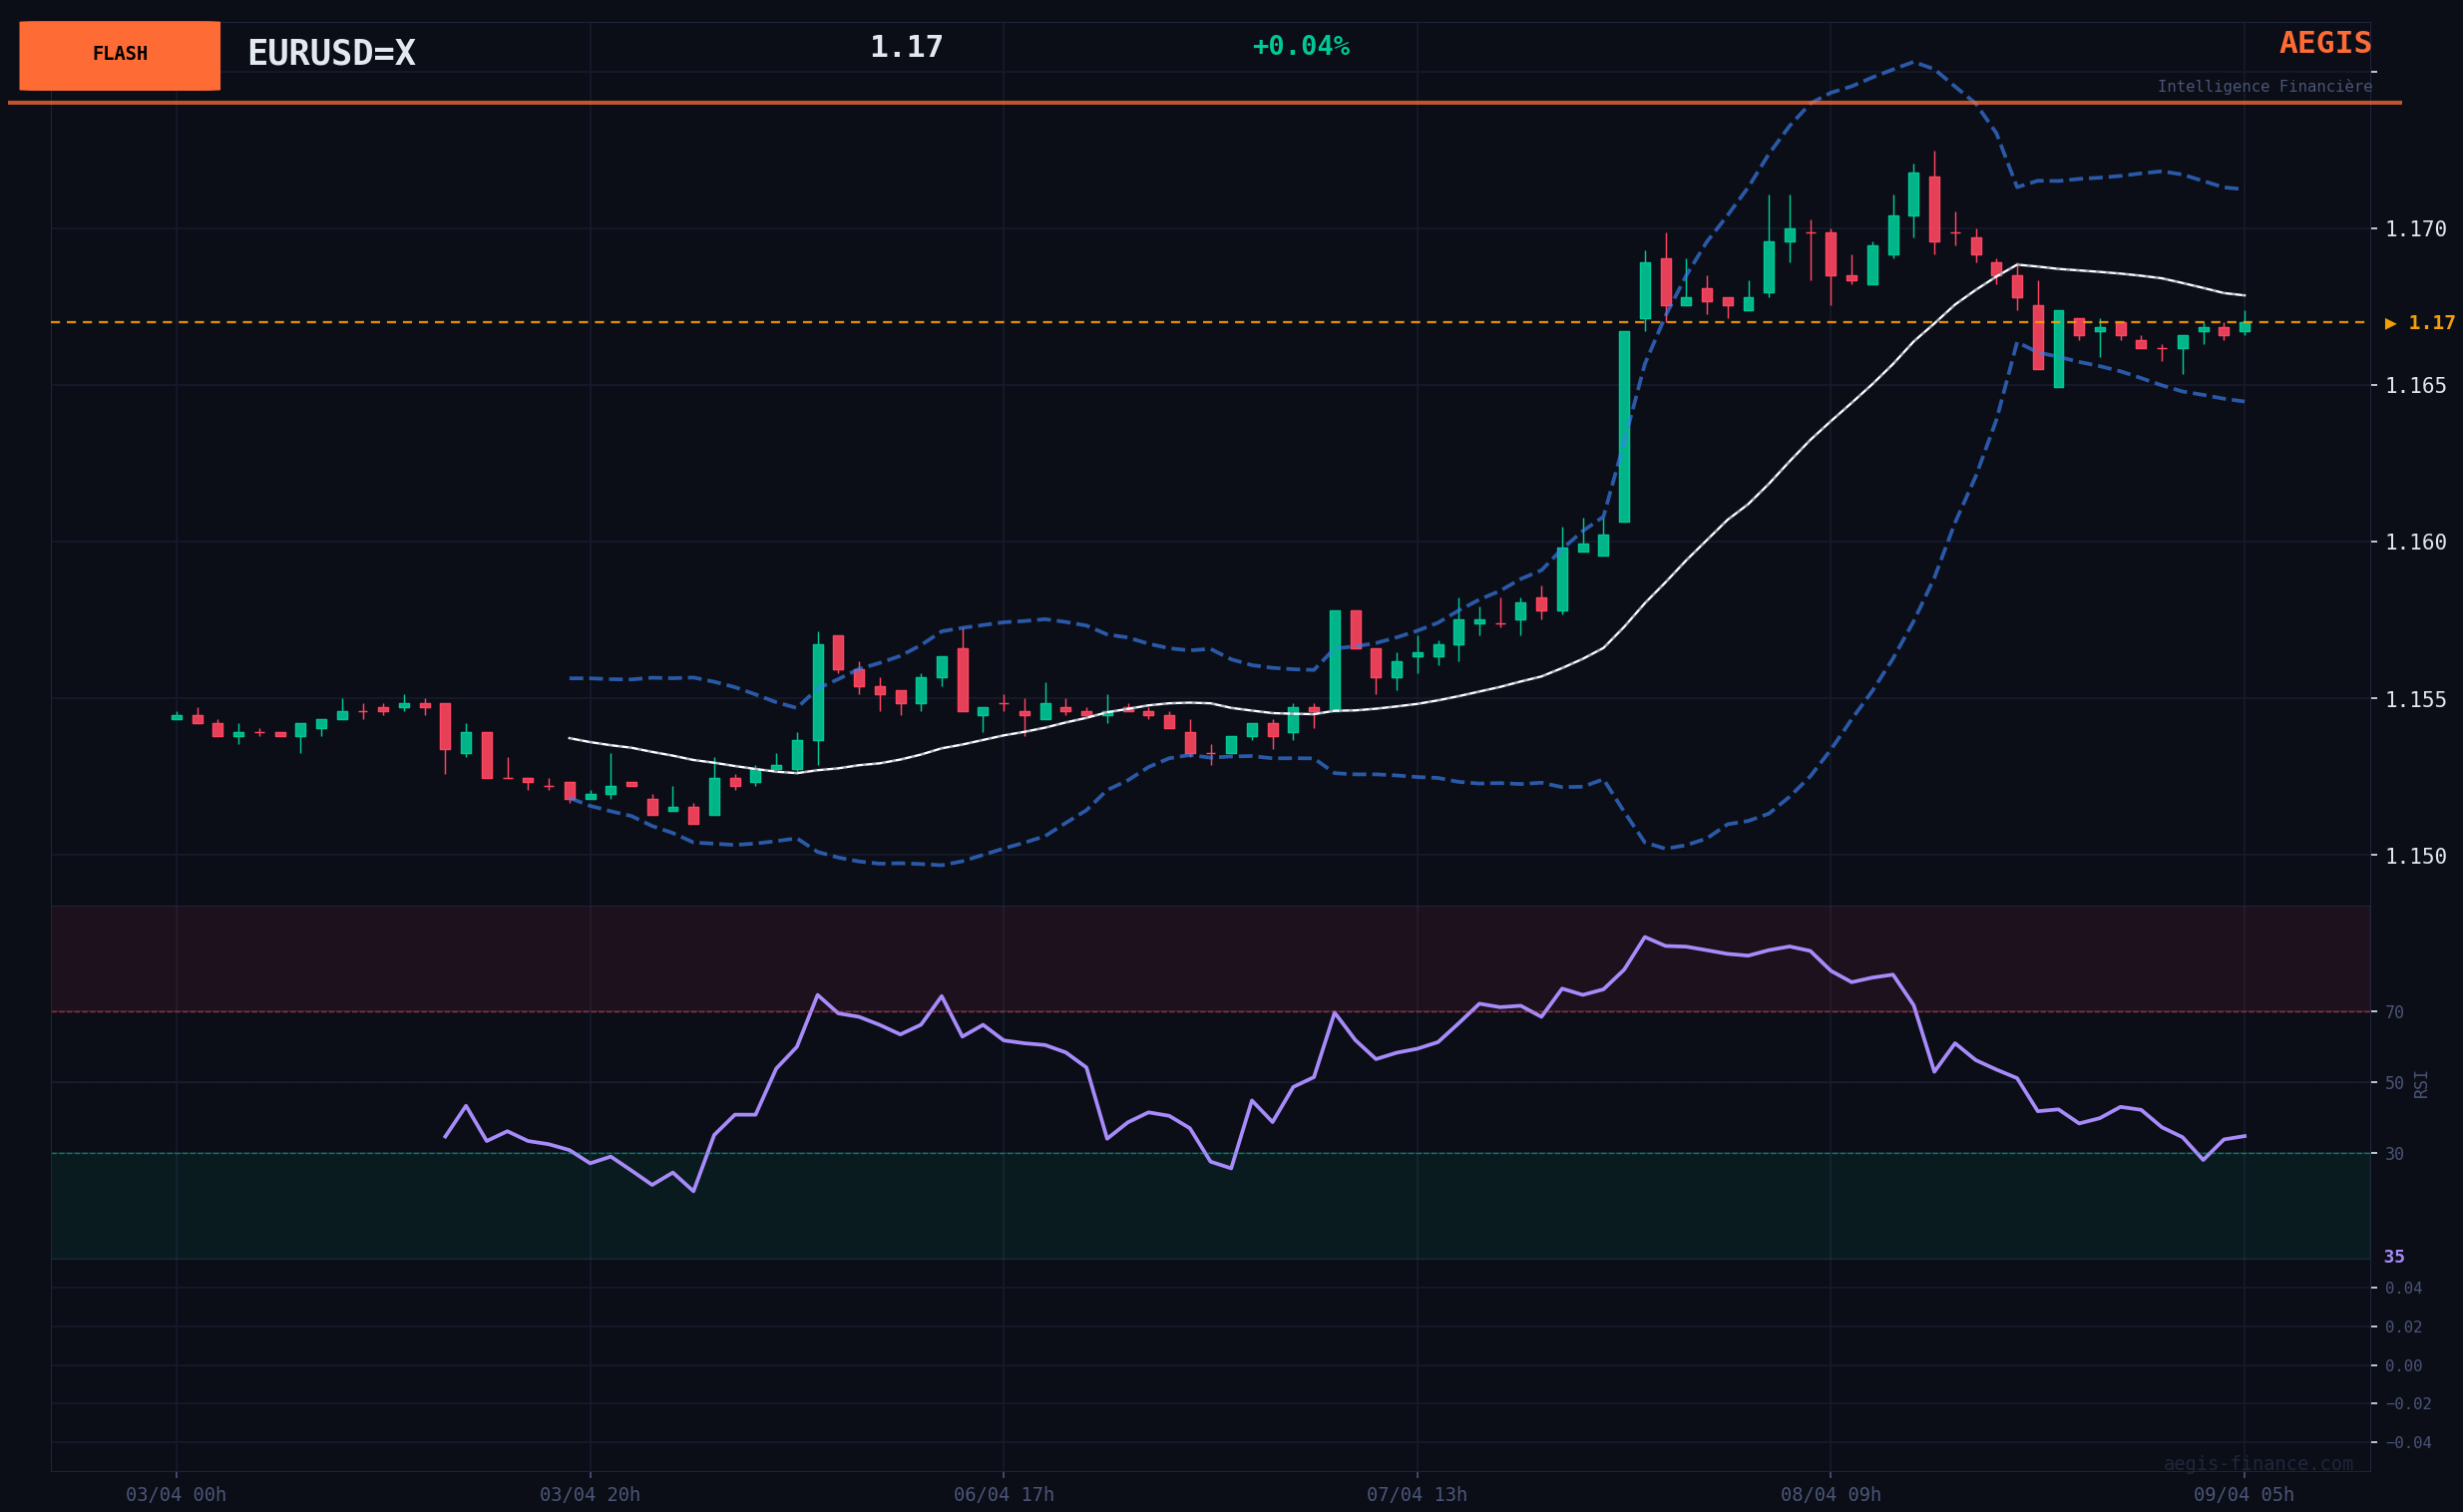This screenshot has width=2463, height=1512.
Task: Click the AEGIS logo text
Action: pos(2324,43)
